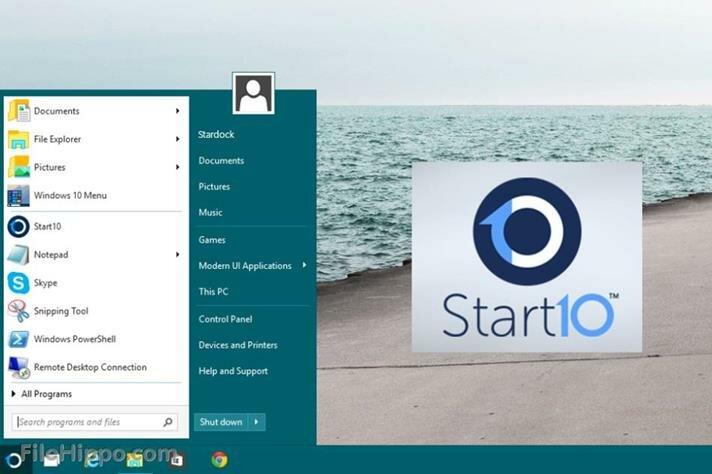Click the File Explorer icon

pos(19,139)
